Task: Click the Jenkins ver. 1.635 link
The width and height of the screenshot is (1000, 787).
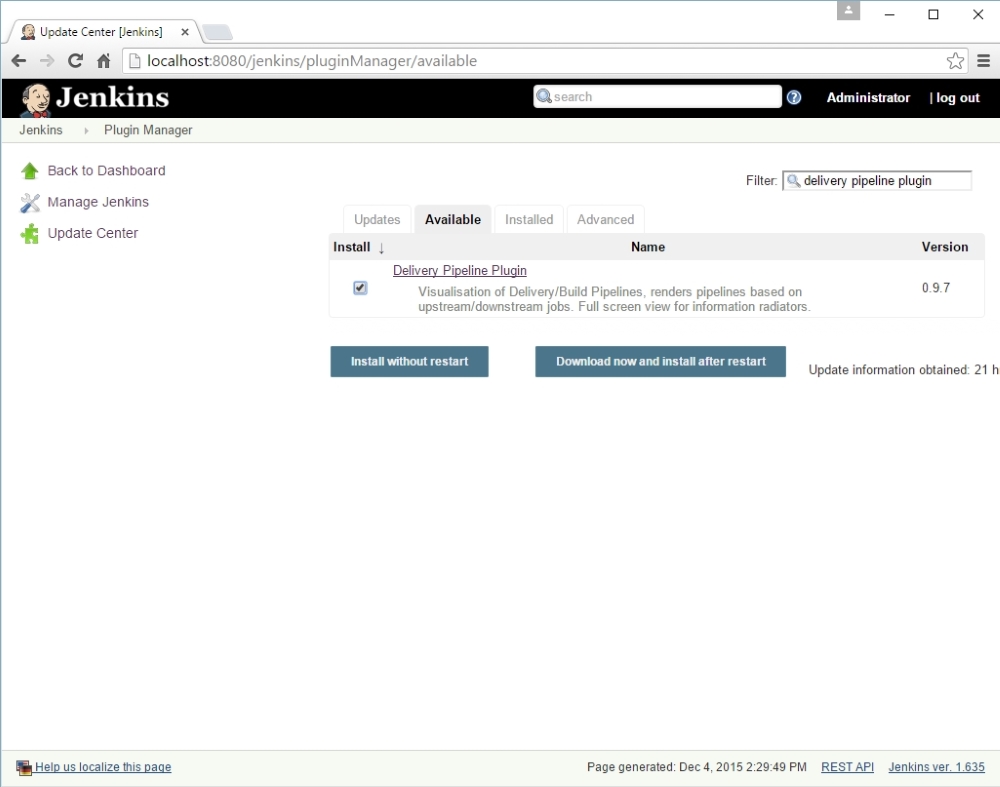Action: coord(937,767)
